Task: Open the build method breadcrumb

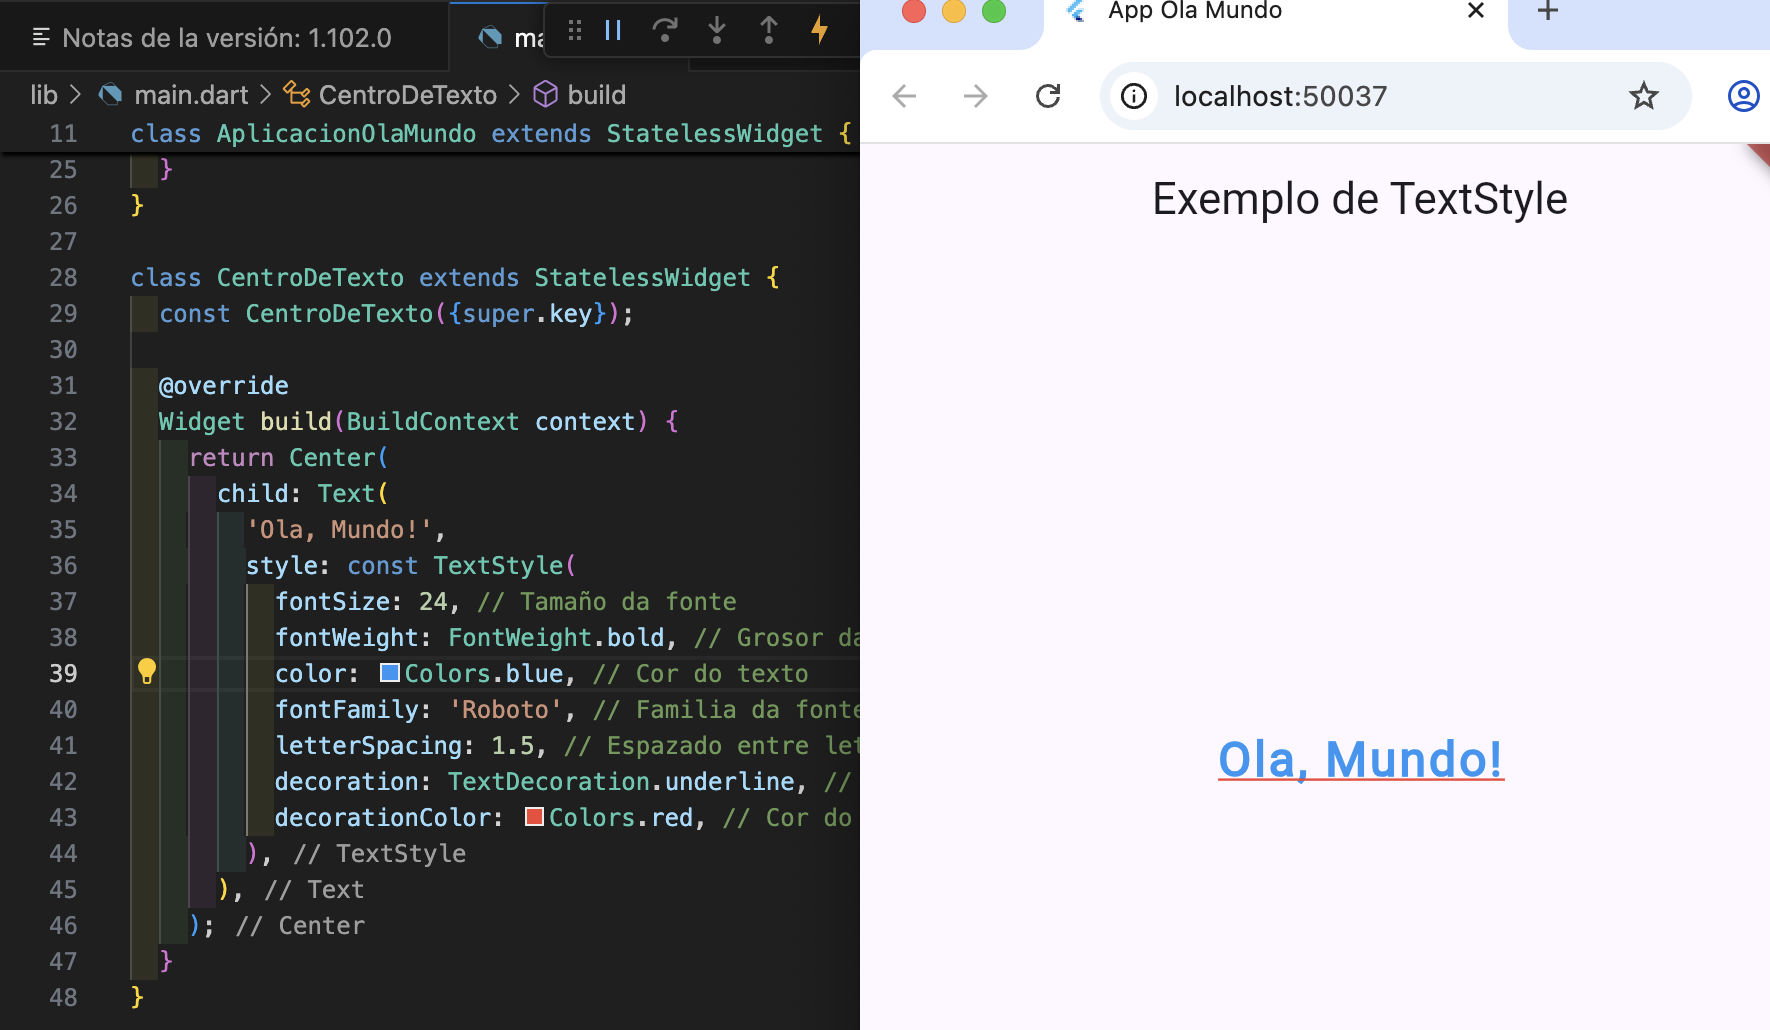Action: click(x=596, y=95)
